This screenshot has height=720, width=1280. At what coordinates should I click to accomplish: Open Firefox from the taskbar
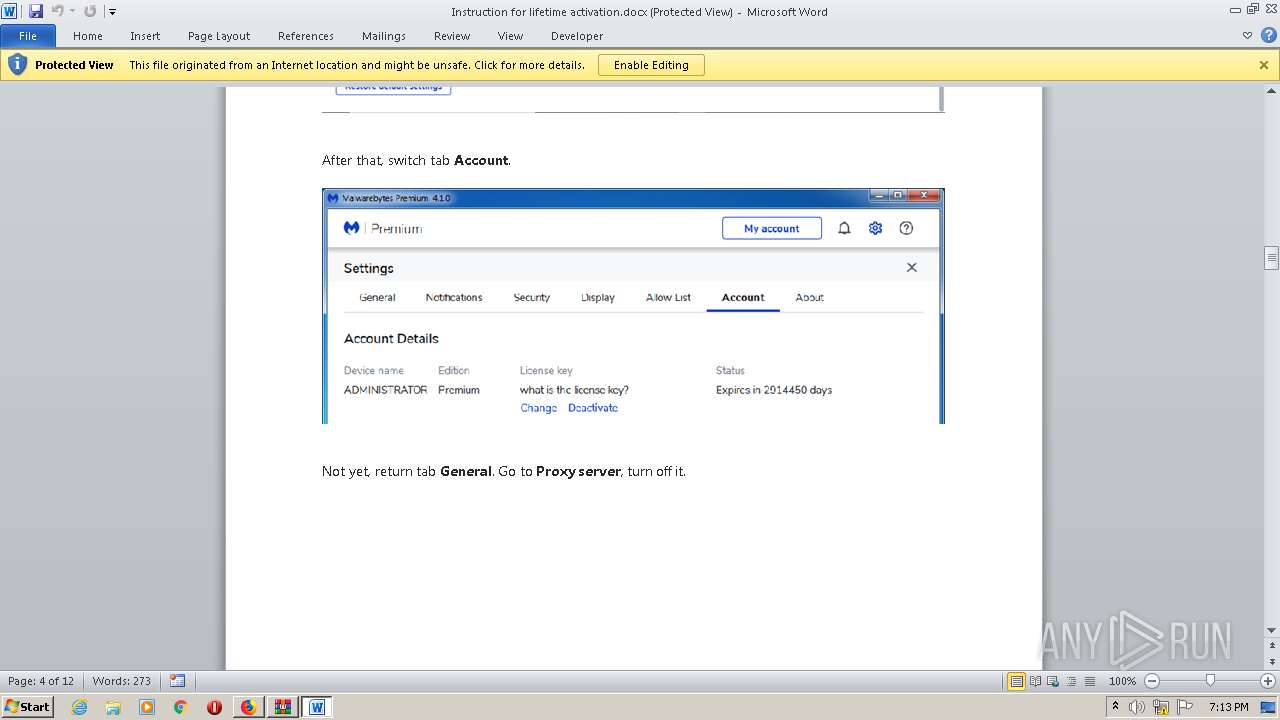pyautogui.click(x=248, y=707)
